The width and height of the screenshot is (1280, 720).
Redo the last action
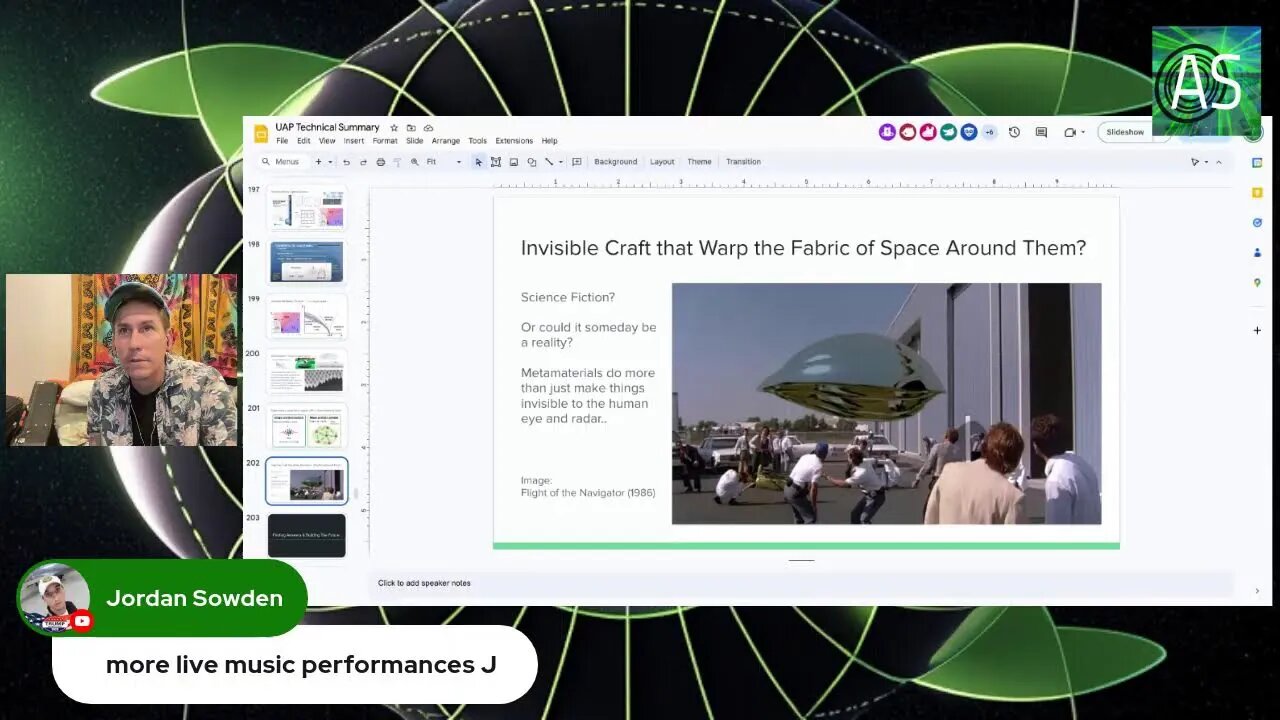click(x=363, y=162)
